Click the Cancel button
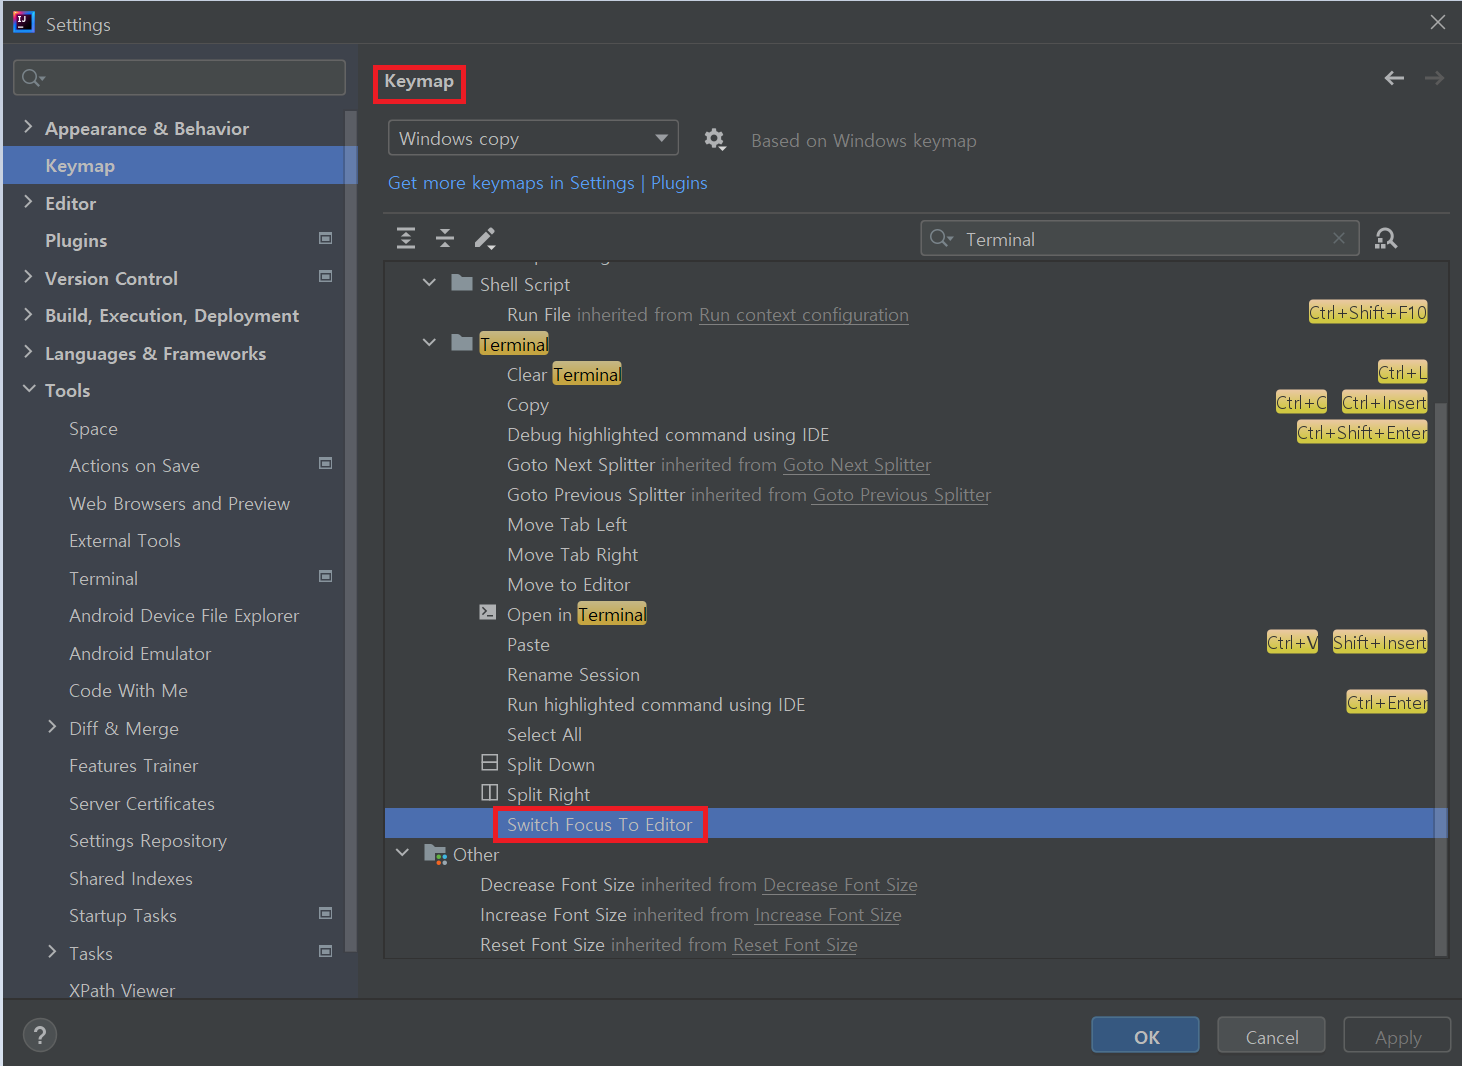Screen dimensions: 1462x1066 tap(1271, 1035)
